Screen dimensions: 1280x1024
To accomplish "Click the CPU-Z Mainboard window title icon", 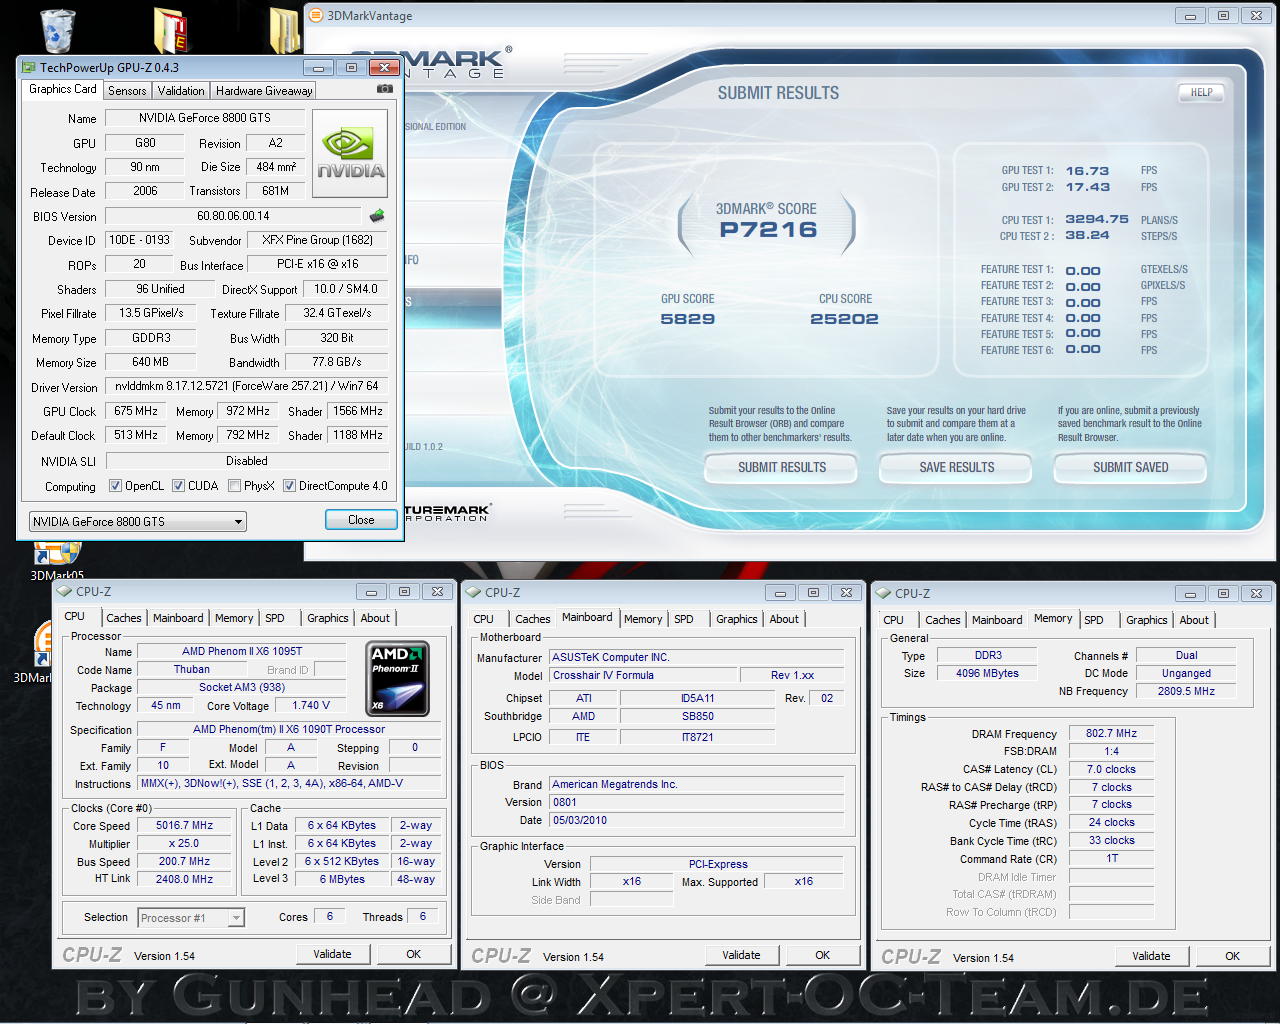I will pos(474,592).
